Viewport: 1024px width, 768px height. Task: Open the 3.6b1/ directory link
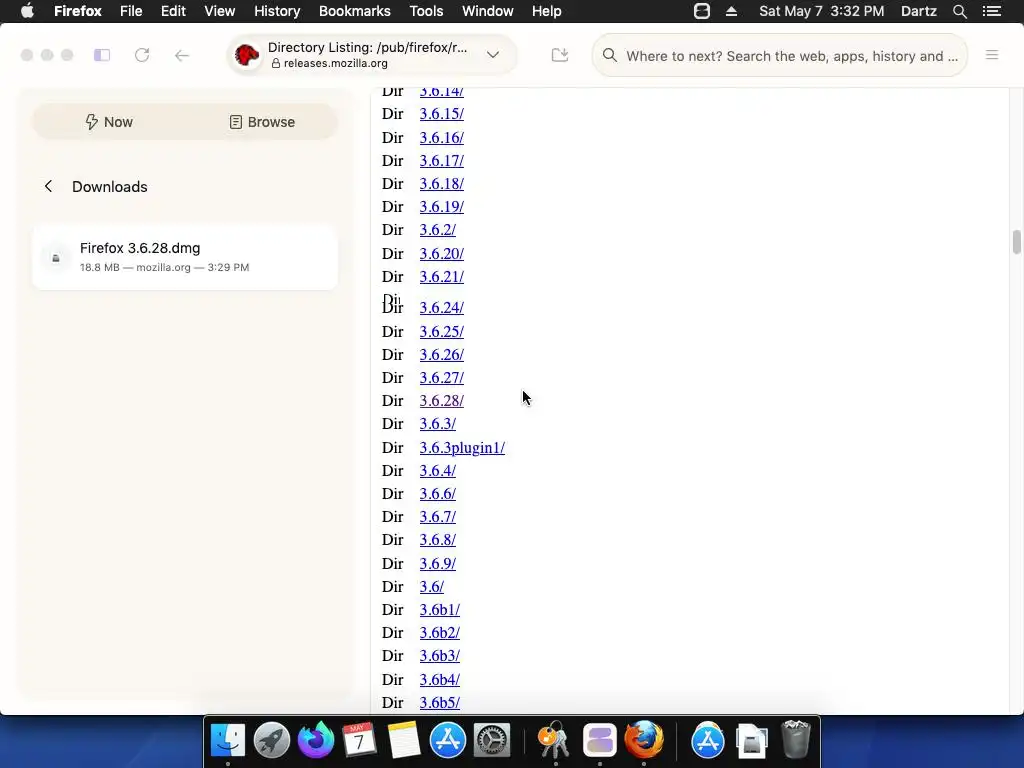pyautogui.click(x=440, y=610)
